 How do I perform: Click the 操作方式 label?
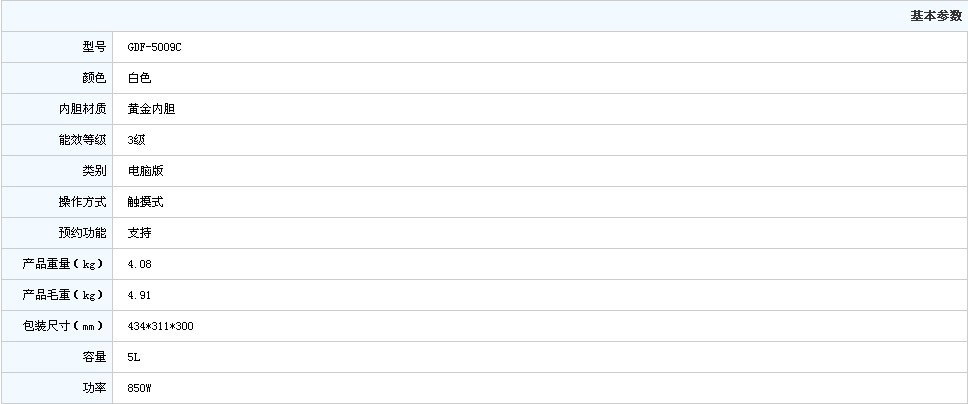pos(82,202)
